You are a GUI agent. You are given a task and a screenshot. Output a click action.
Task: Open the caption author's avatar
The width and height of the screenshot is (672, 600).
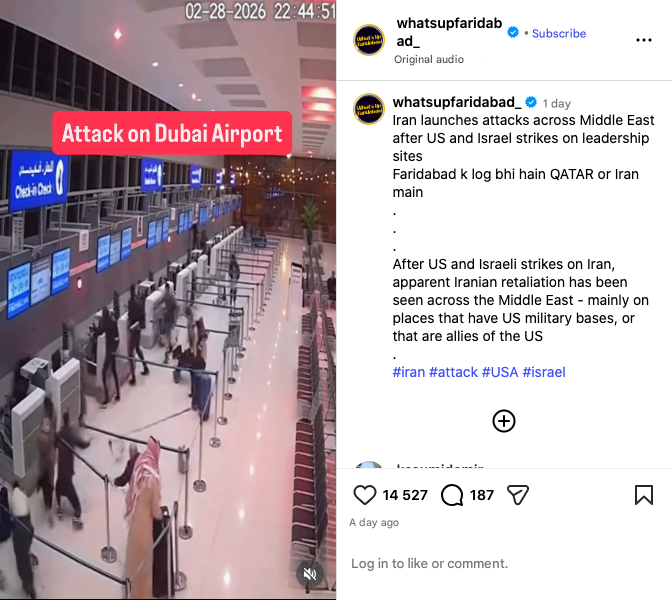point(369,109)
